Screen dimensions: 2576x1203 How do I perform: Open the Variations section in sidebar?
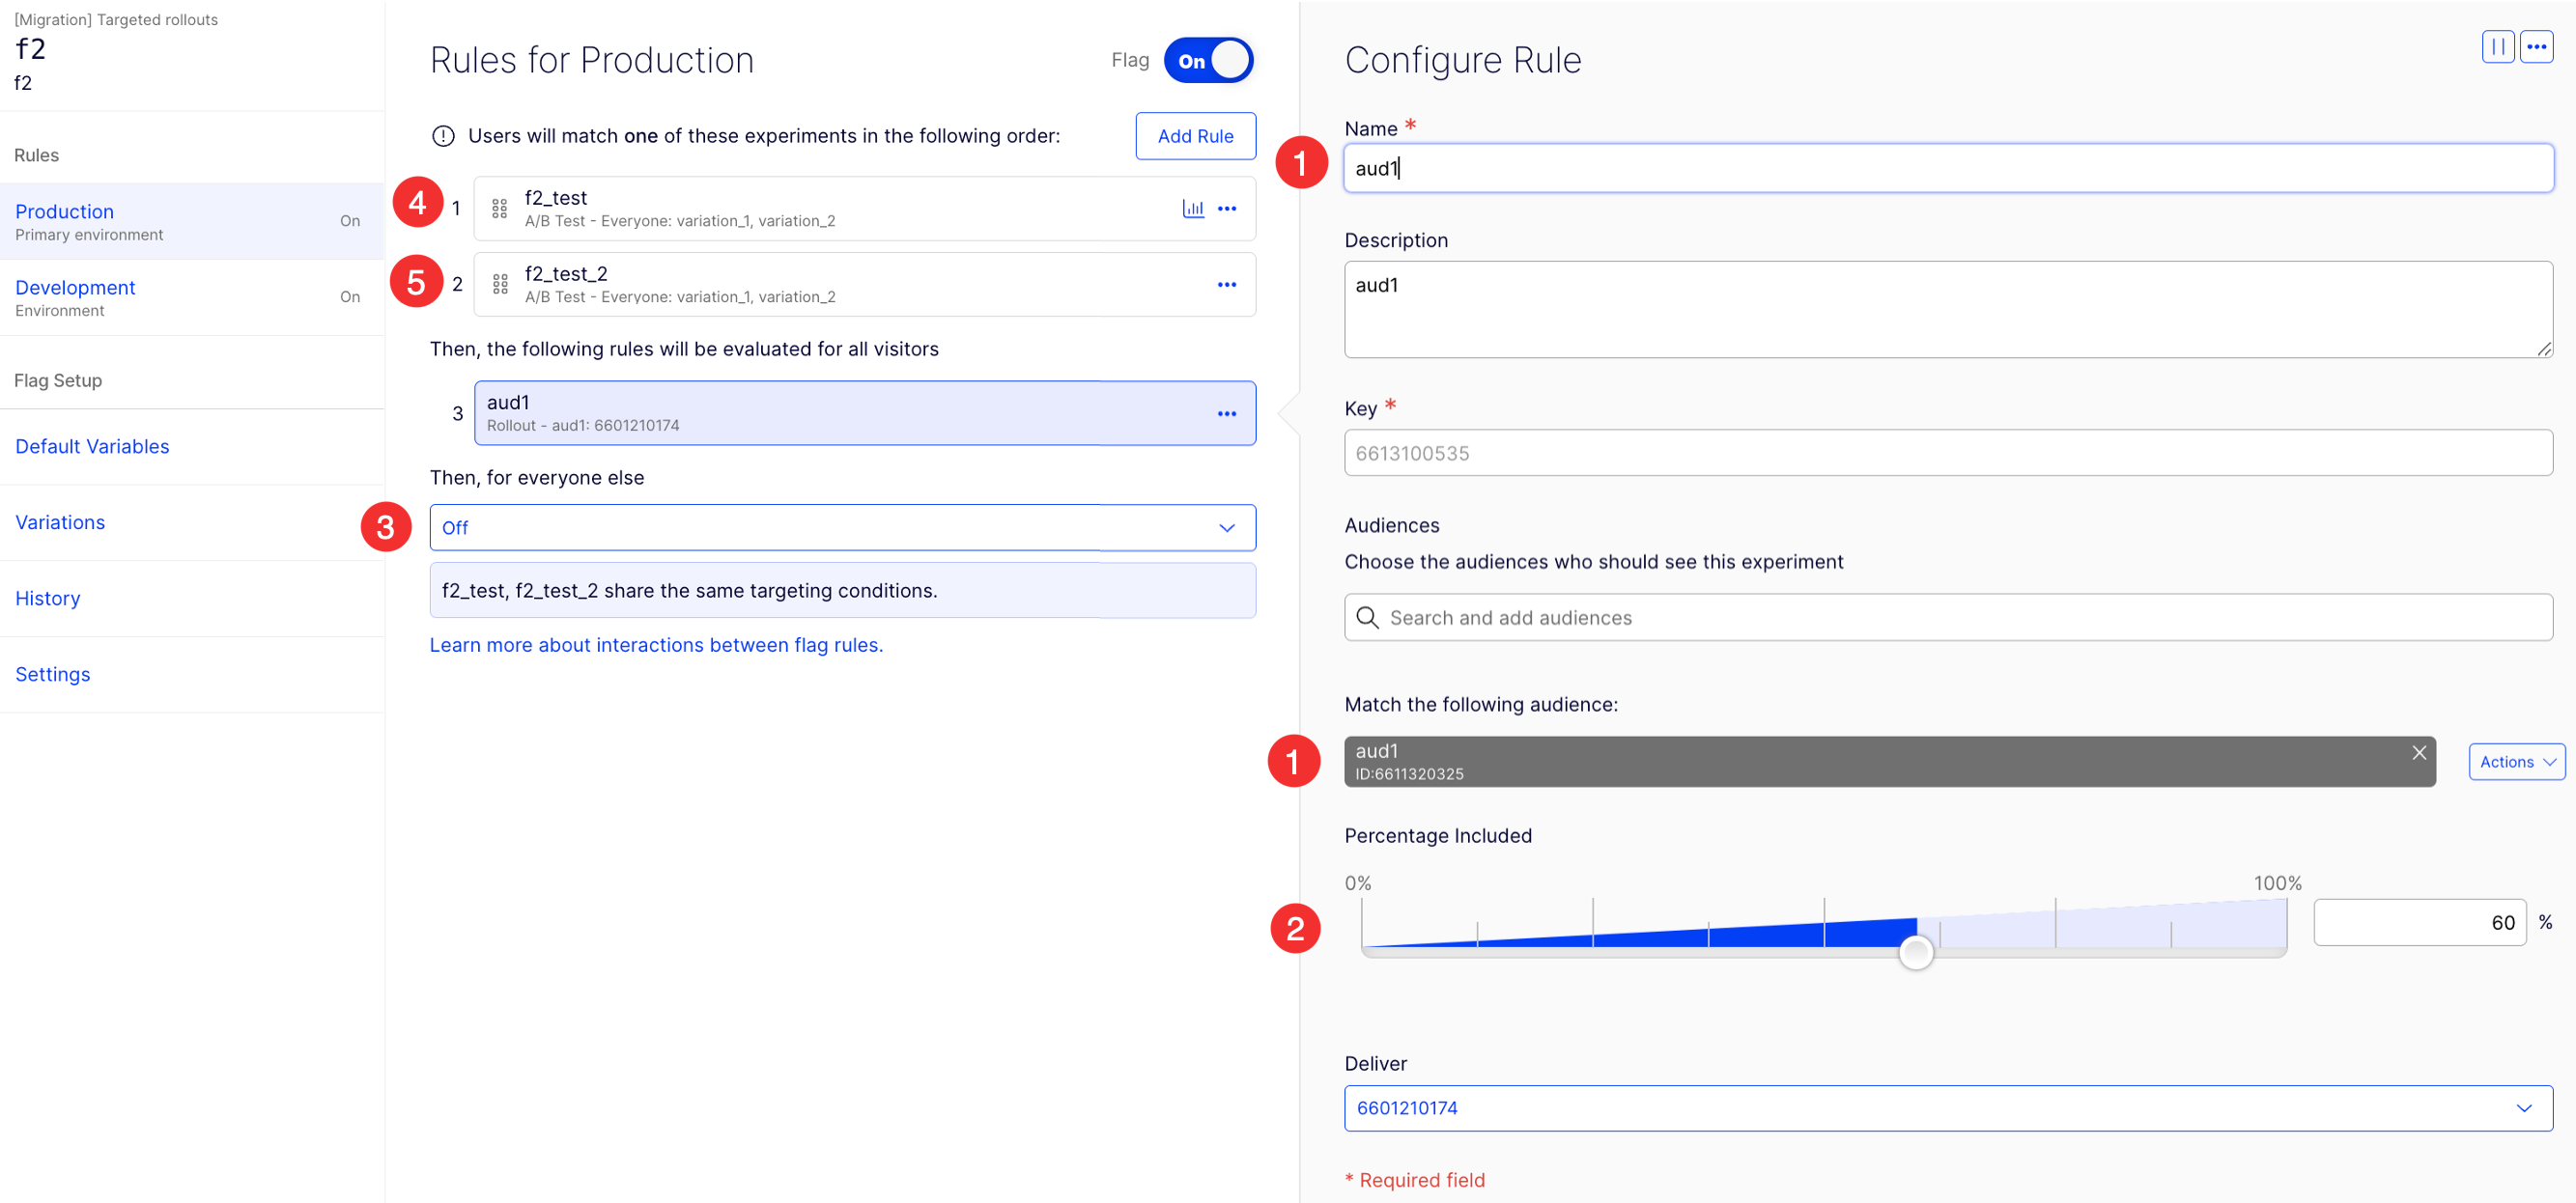click(x=60, y=522)
